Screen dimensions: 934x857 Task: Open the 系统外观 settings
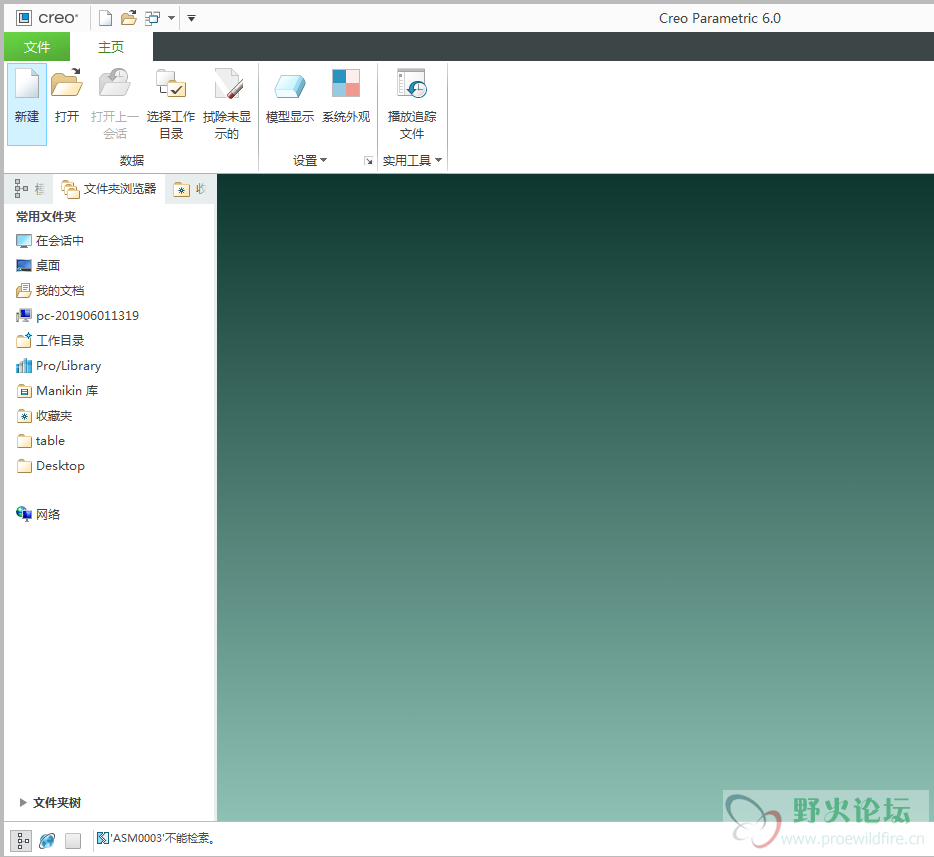pyautogui.click(x=346, y=96)
